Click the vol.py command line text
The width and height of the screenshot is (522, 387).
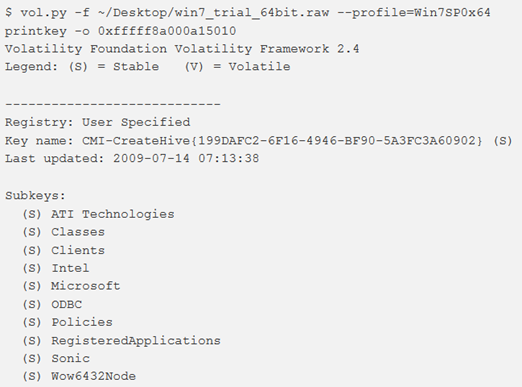247,13
